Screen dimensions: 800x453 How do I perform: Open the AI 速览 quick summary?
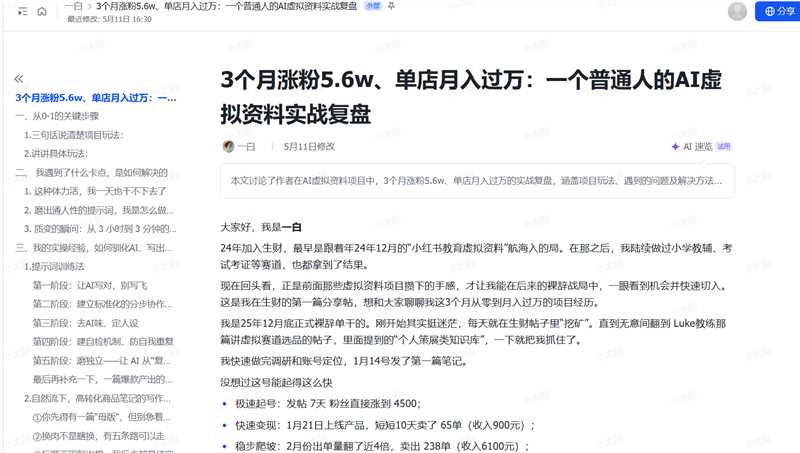697,147
